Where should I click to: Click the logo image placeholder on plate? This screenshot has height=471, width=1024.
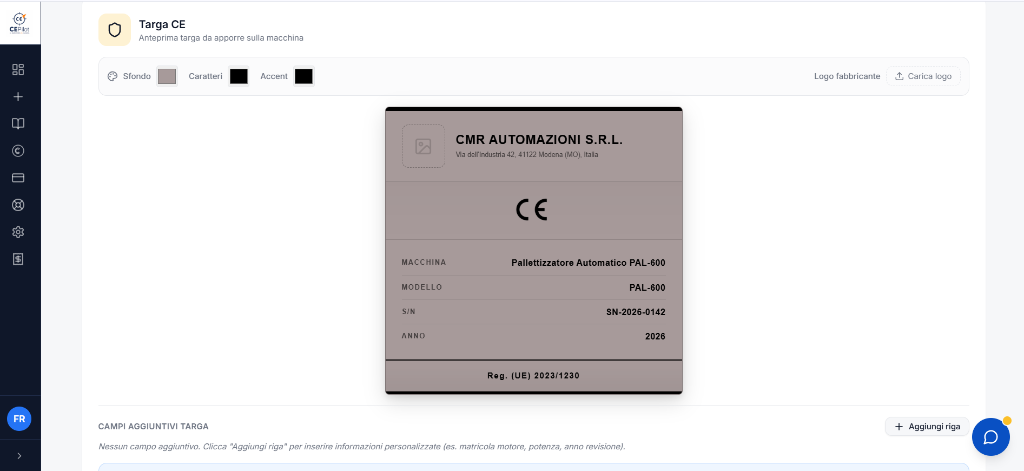pyautogui.click(x=423, y=146)
